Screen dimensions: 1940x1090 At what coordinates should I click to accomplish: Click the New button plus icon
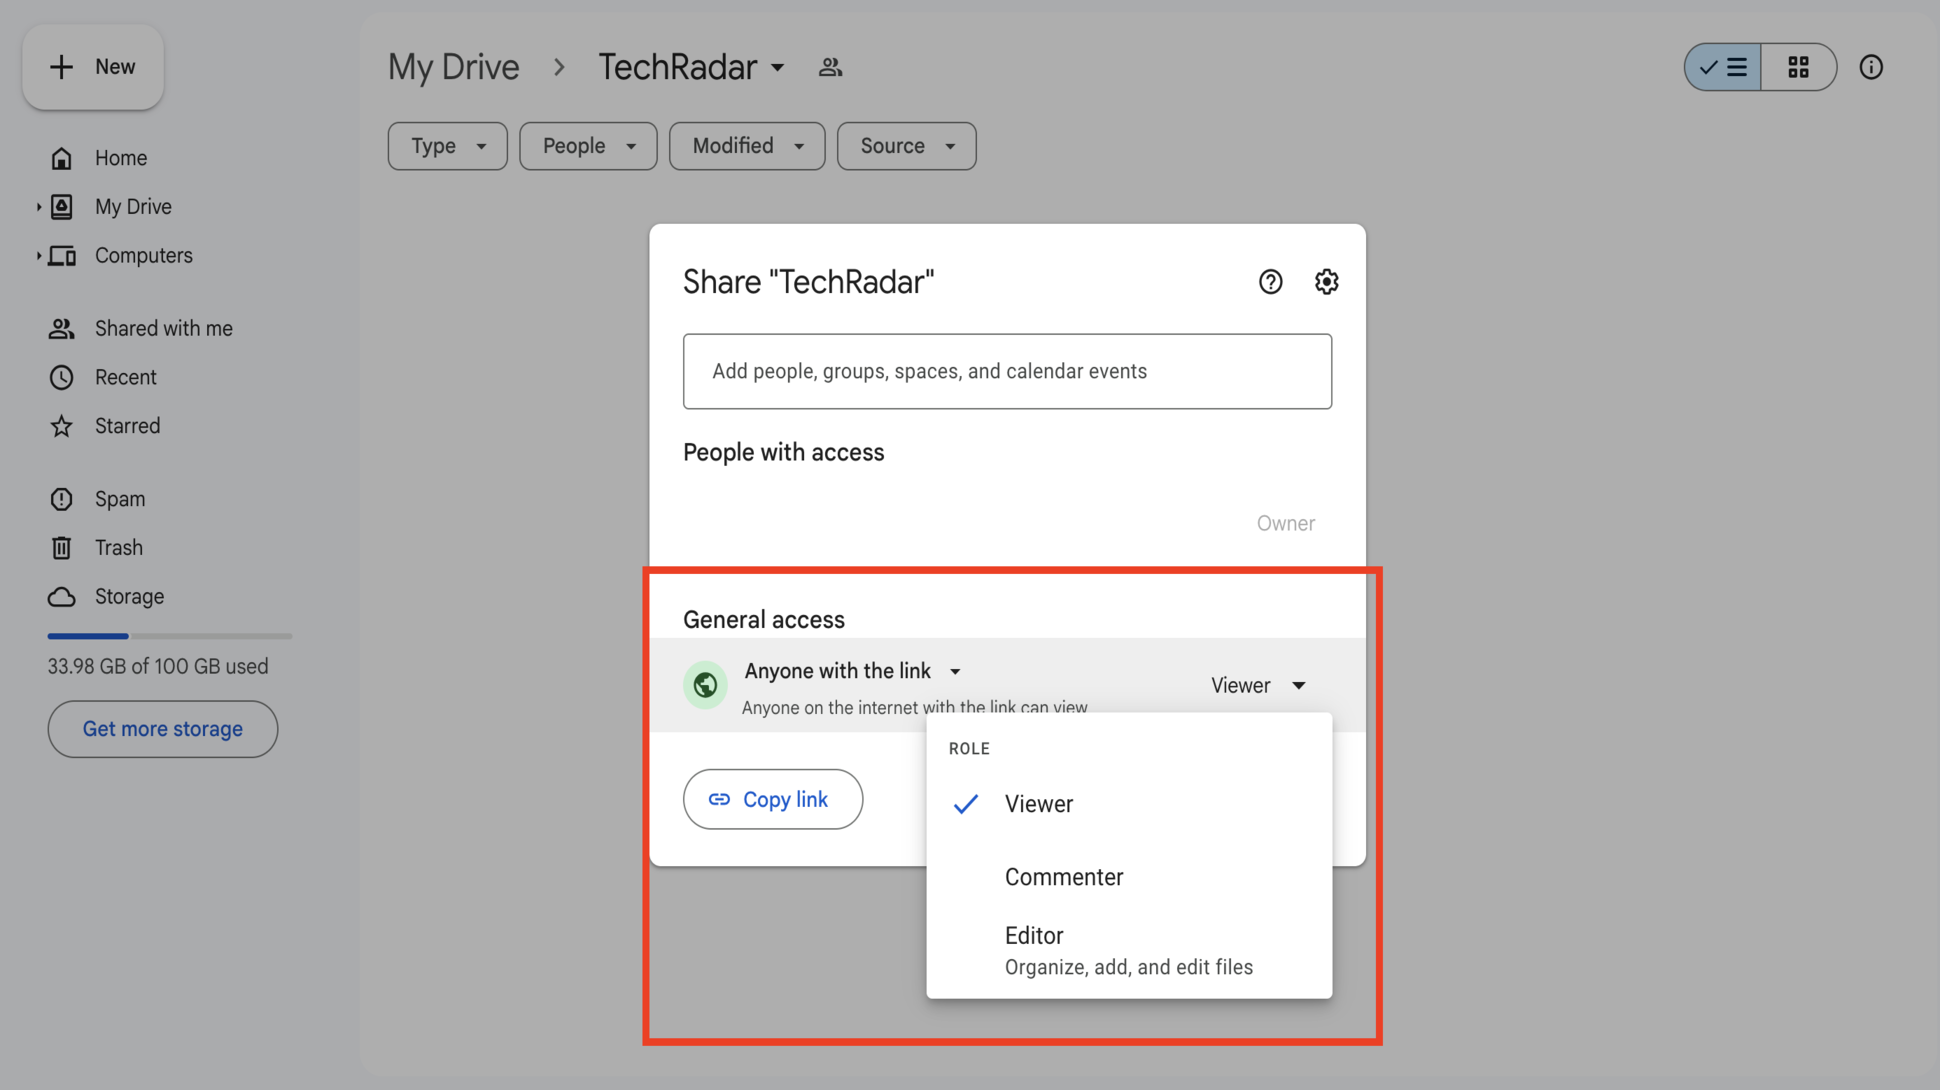click(62, 67)
